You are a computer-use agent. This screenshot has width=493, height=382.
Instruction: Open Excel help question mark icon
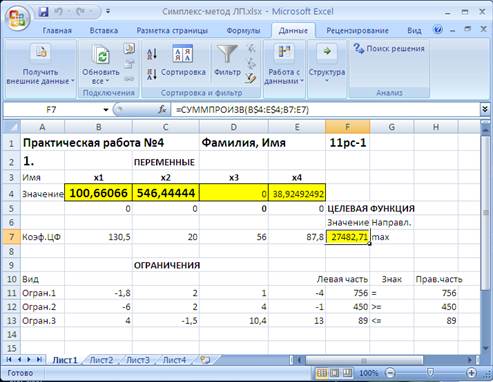click(x=438, y=30)
